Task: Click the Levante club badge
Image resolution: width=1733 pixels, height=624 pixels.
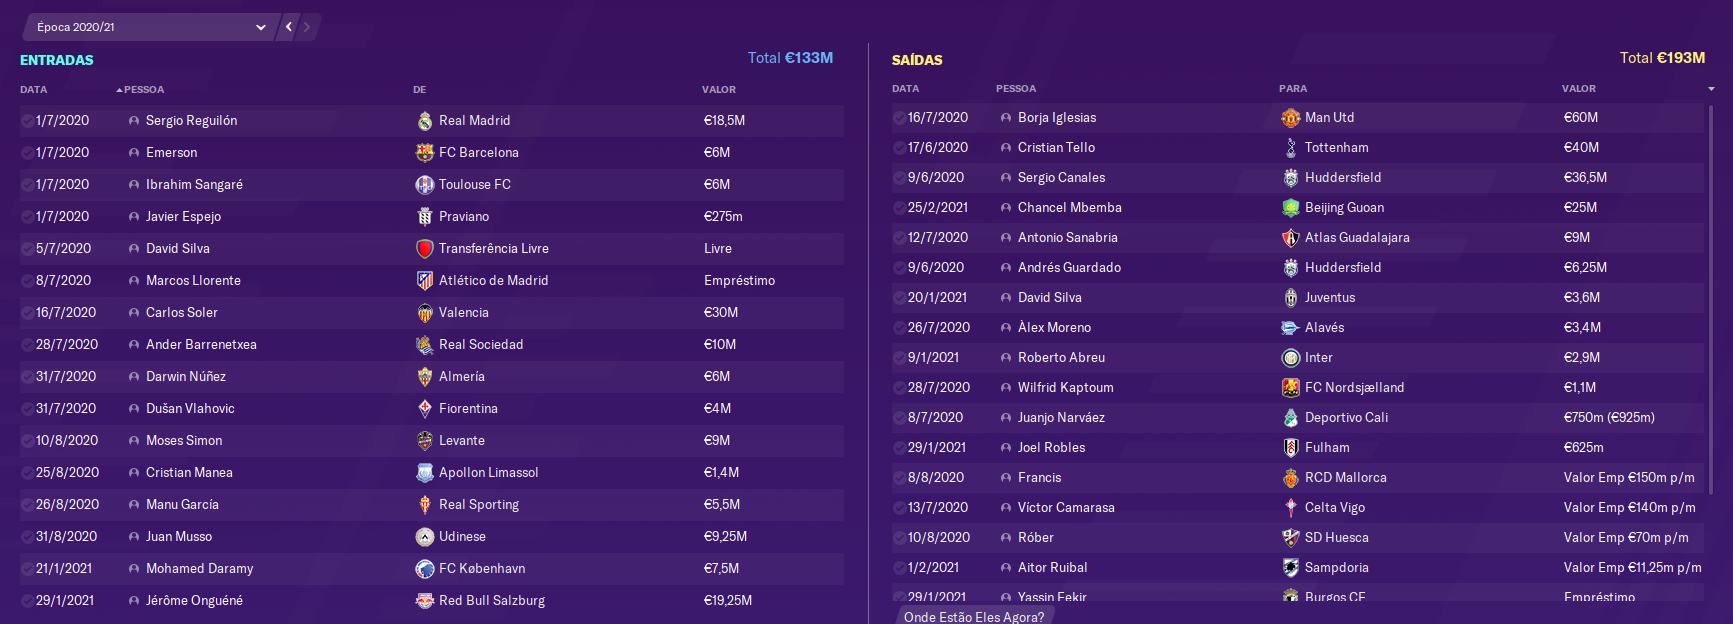Action: [425, 441]
